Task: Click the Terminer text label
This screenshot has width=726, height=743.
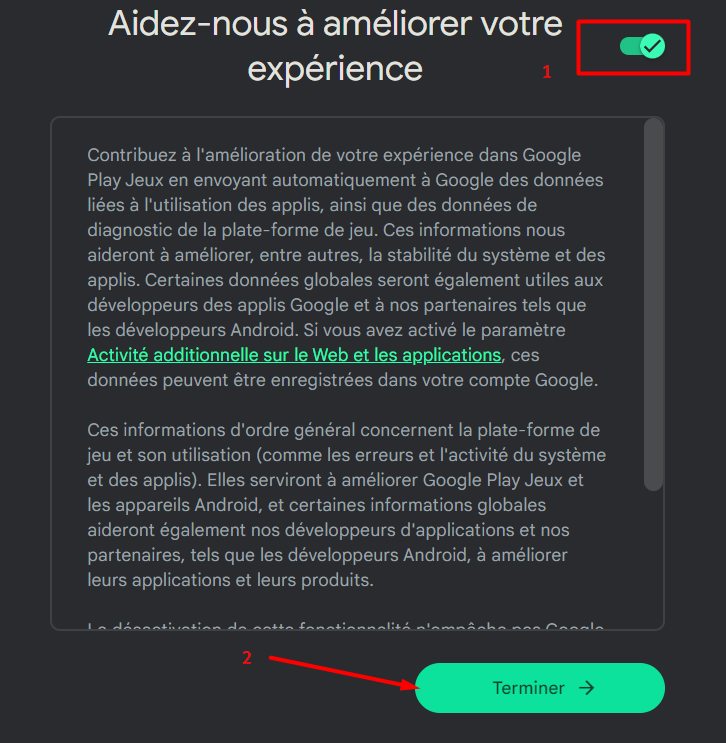Action: pos(528,688)
